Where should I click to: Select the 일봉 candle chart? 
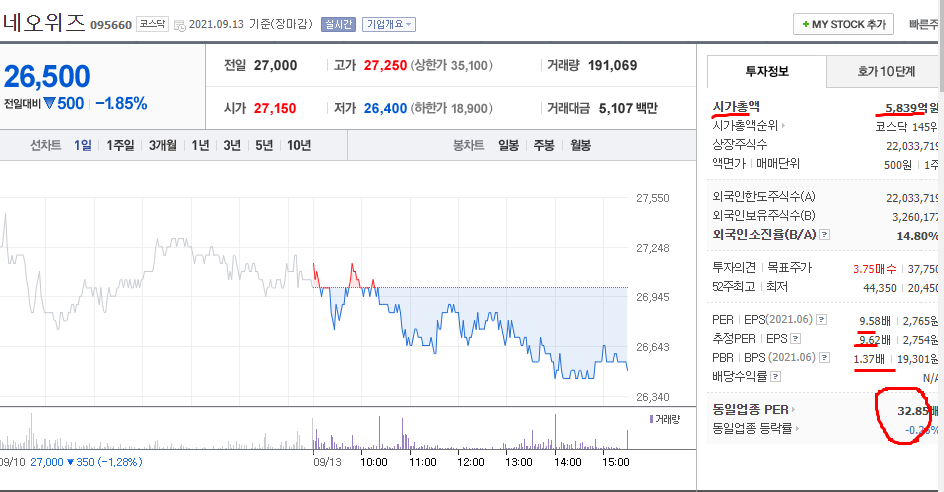(x=508, y=145)
